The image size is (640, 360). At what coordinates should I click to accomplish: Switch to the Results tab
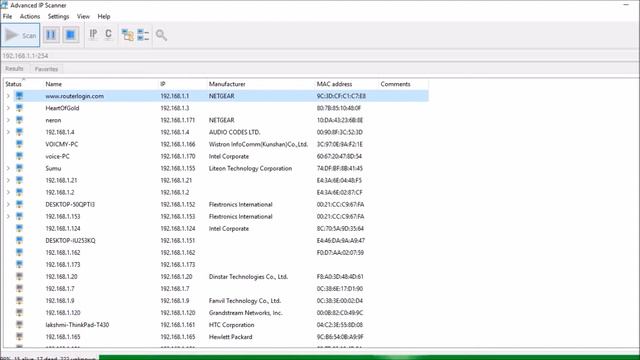click(14, 69)
